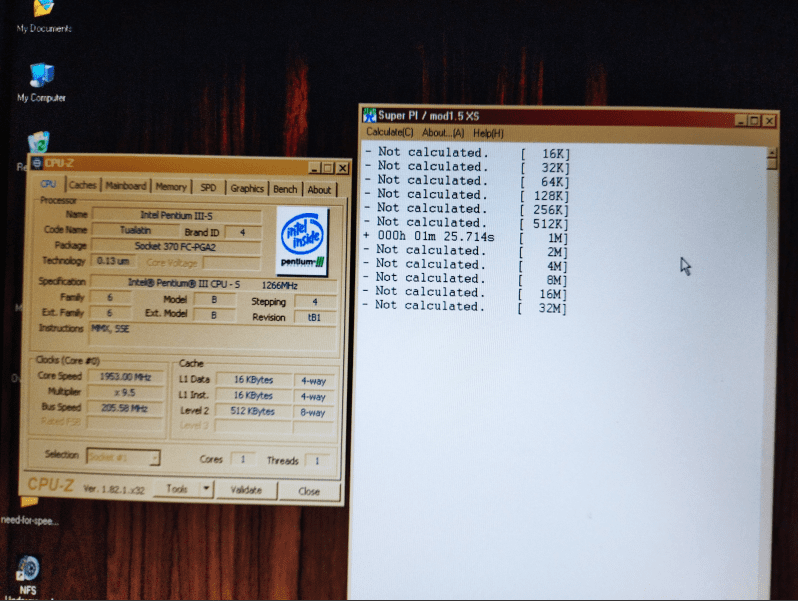Open the About tab in CPU-Z

click(x=319, y=190)
